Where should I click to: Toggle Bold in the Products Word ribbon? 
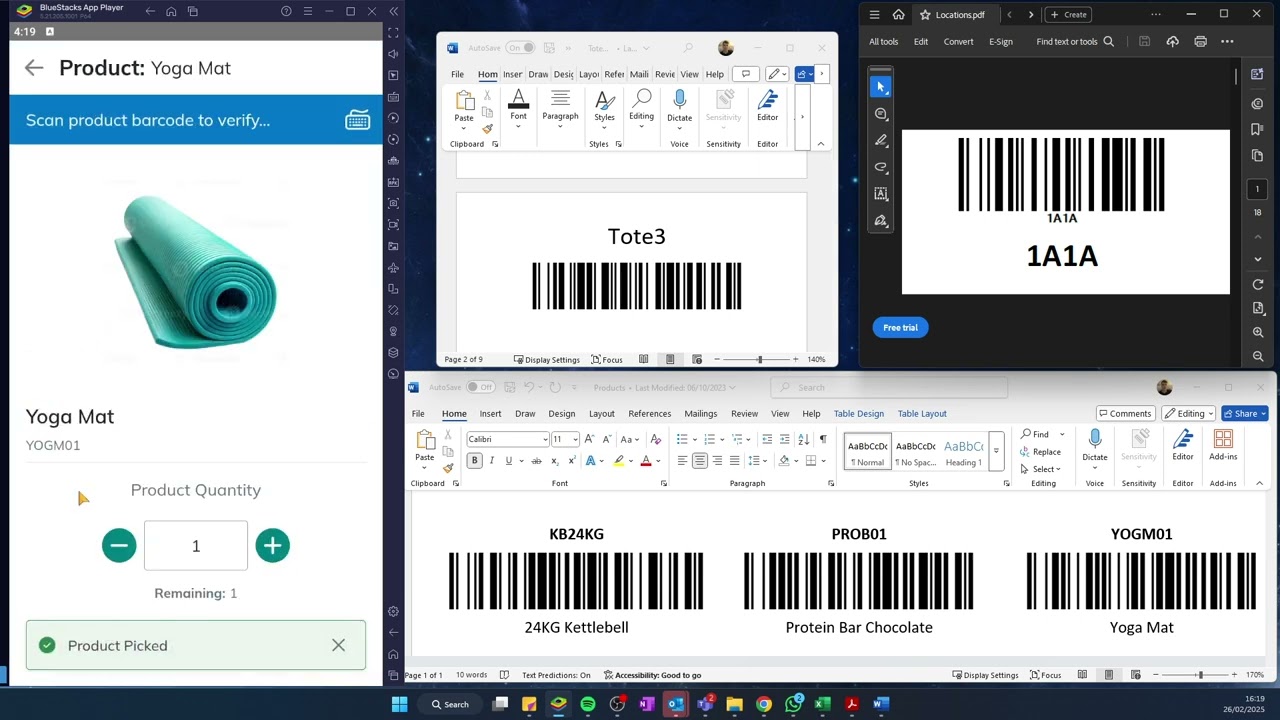tap(474, 461)
